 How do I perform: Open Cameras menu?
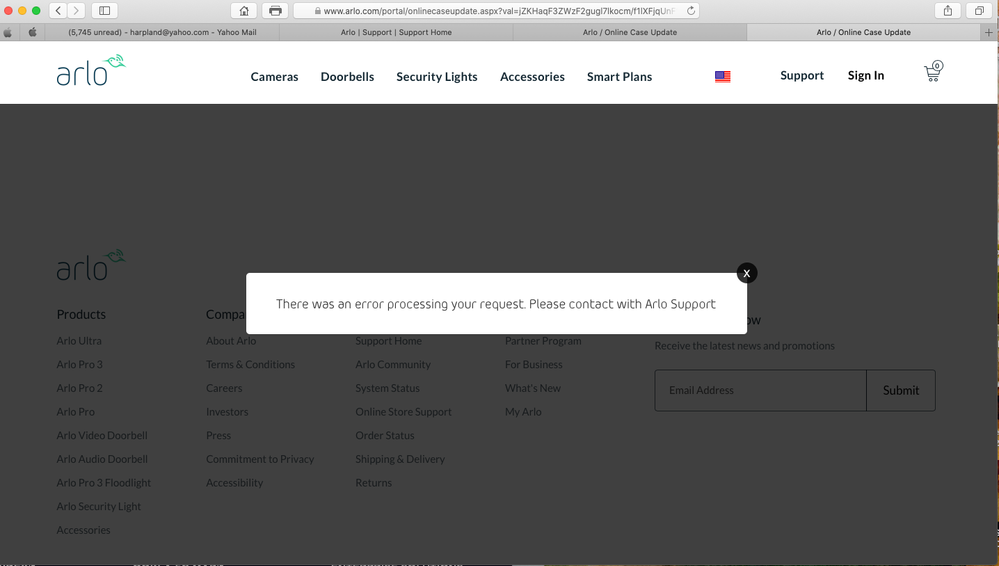[274, 76]
